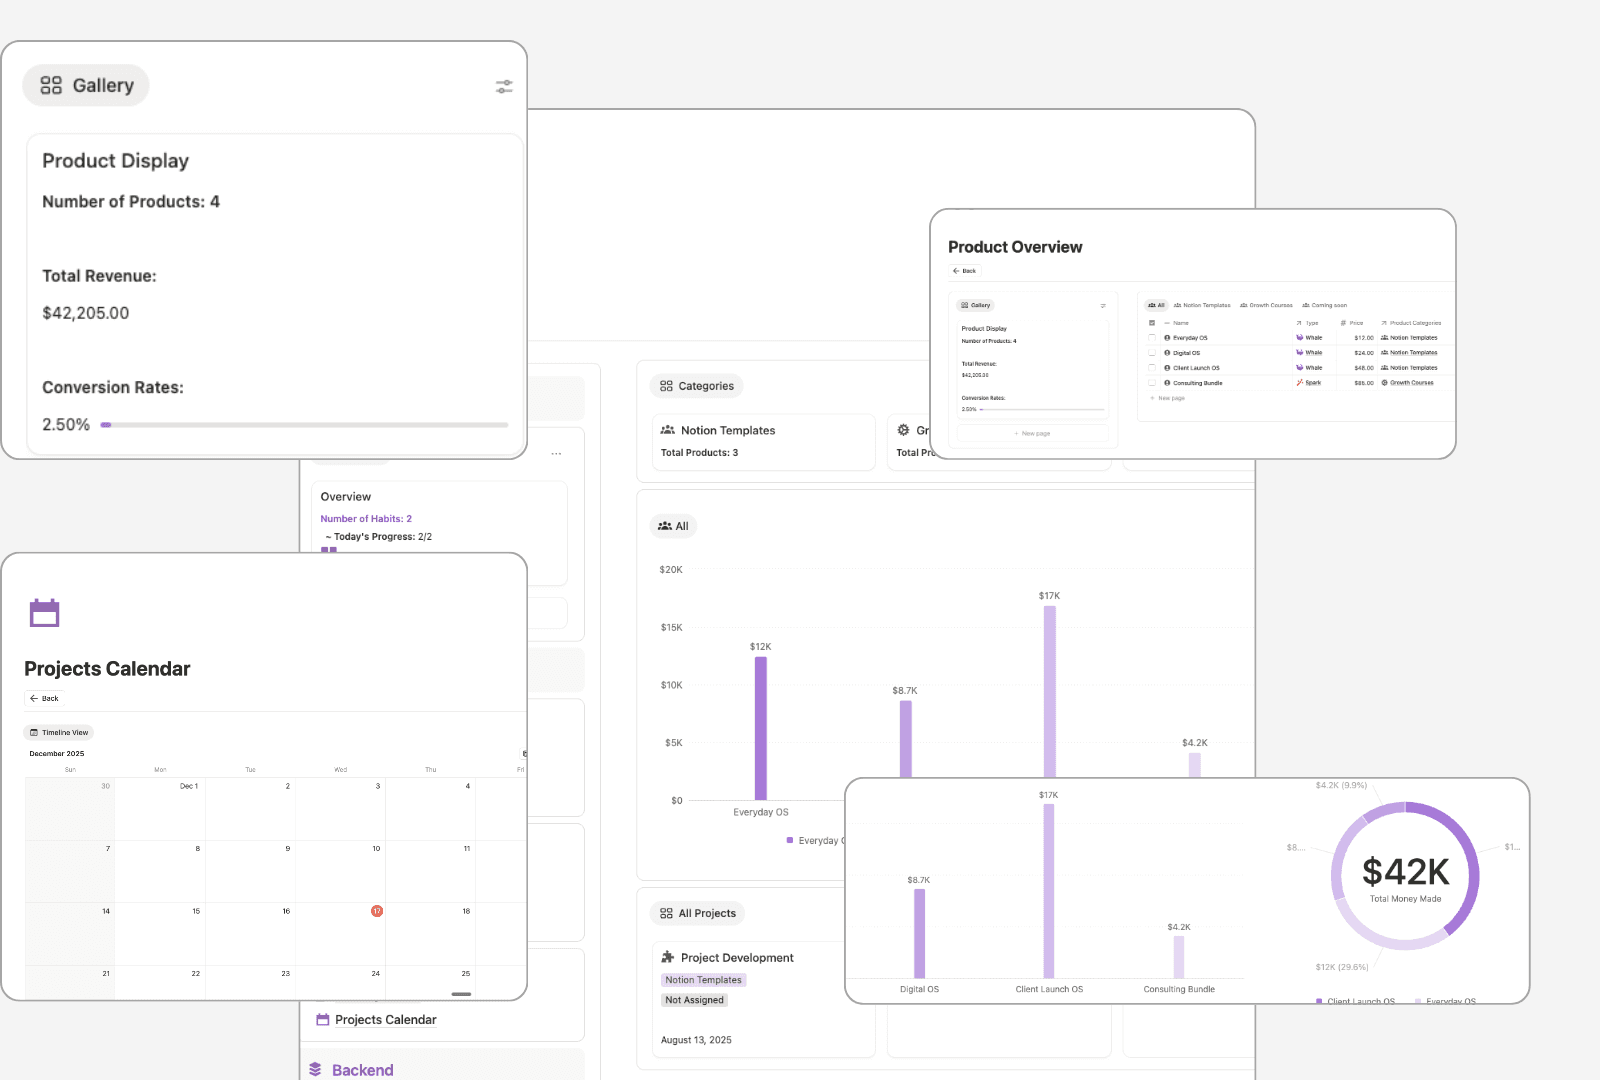Viewport: 1600px width, 1080px height.
Task: Click the Projects Calendar calendar icon
Action: (44, 611)
